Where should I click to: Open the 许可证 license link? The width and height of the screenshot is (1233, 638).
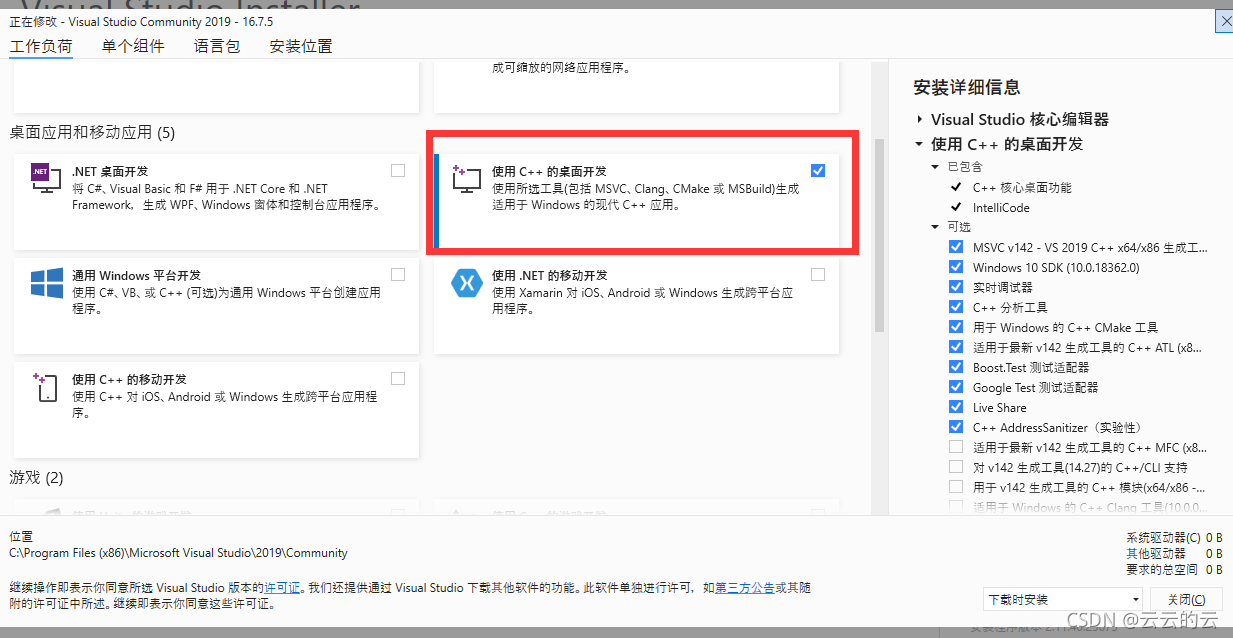click(282, 587)
